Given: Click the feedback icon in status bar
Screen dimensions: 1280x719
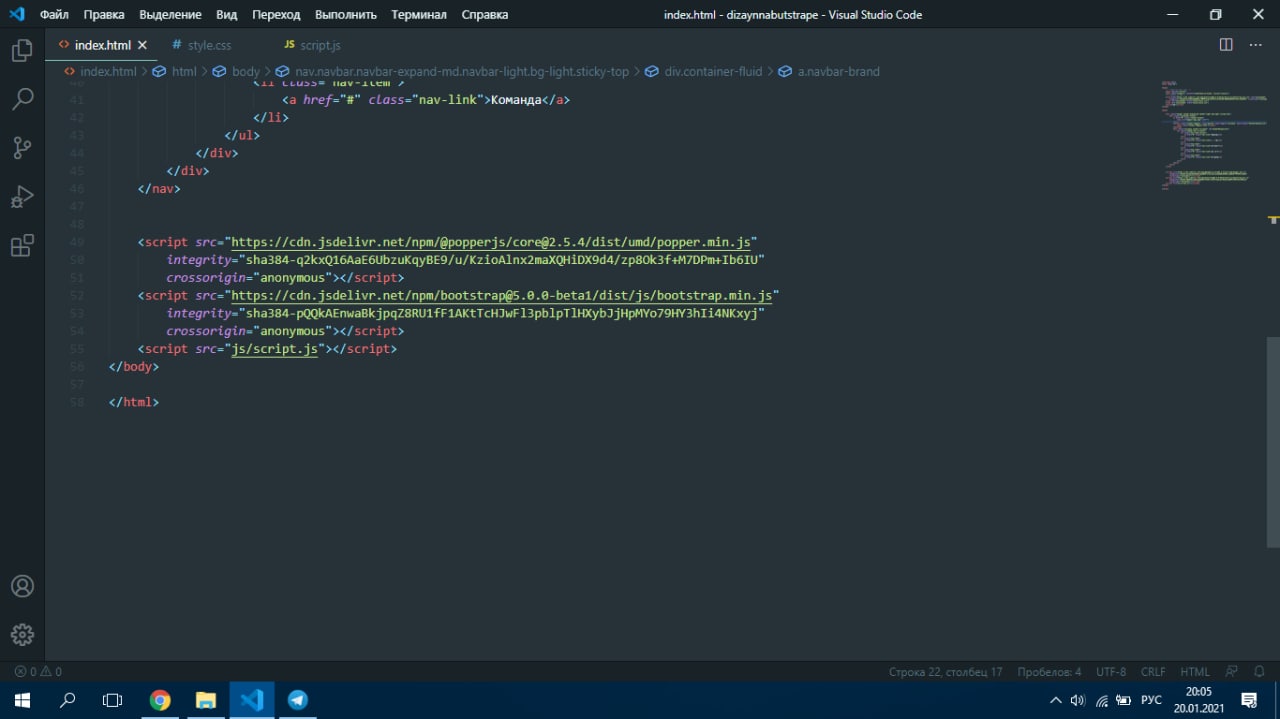Looking at the screenshot, I should coord(1232,672).
